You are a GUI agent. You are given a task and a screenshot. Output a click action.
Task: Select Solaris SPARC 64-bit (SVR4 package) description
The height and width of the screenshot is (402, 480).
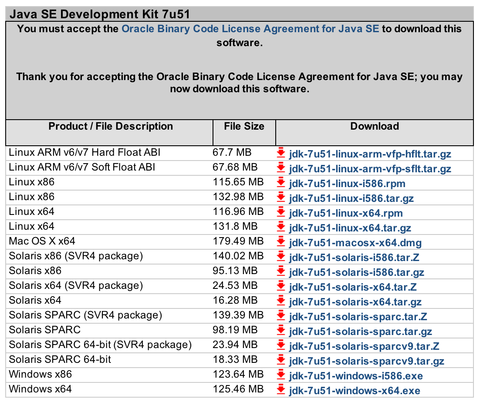100,345
